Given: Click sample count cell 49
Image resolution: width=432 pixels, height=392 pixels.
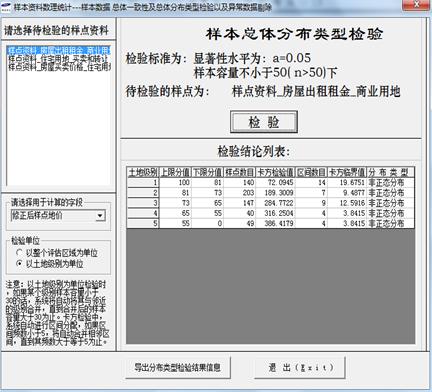Looking at the screenshot, I should pyautogui.click(x=240, y=223).
